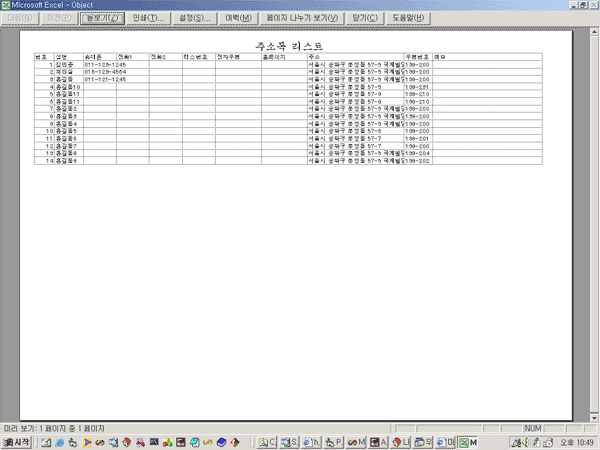
Task: Close print preview with 닫기 button
Action: click(x=365, y=18)
